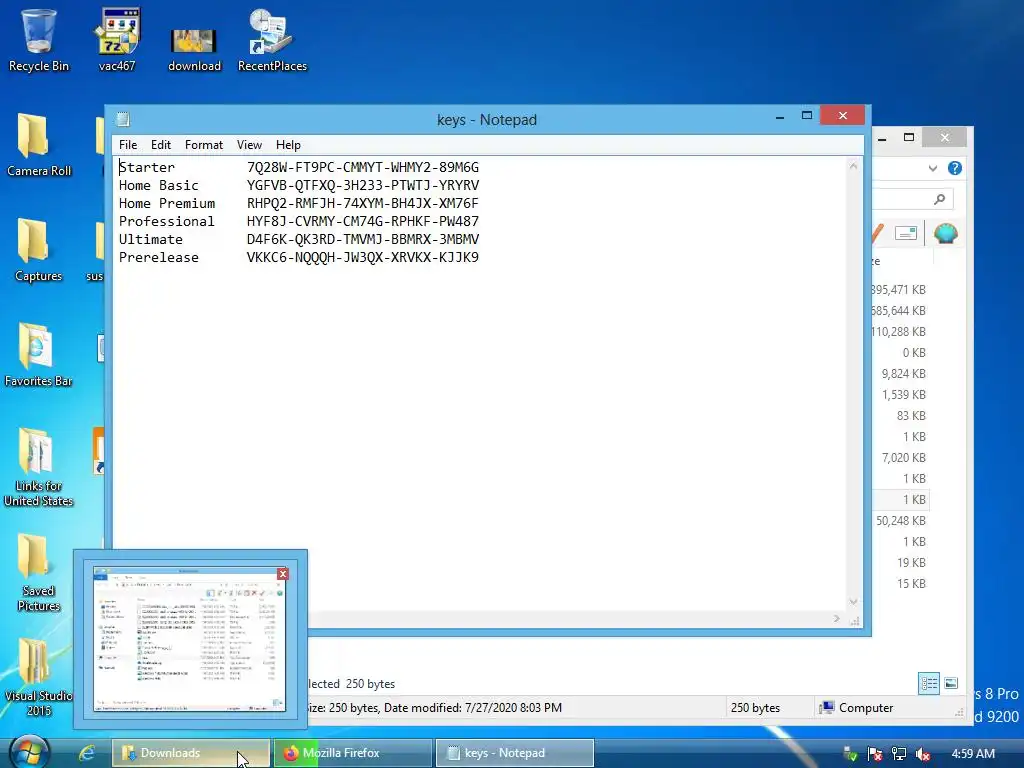The width and height of the screenshot is (1024, 768).
Task: Select the Favorites Bar folder icon
Action: point(39,355)
